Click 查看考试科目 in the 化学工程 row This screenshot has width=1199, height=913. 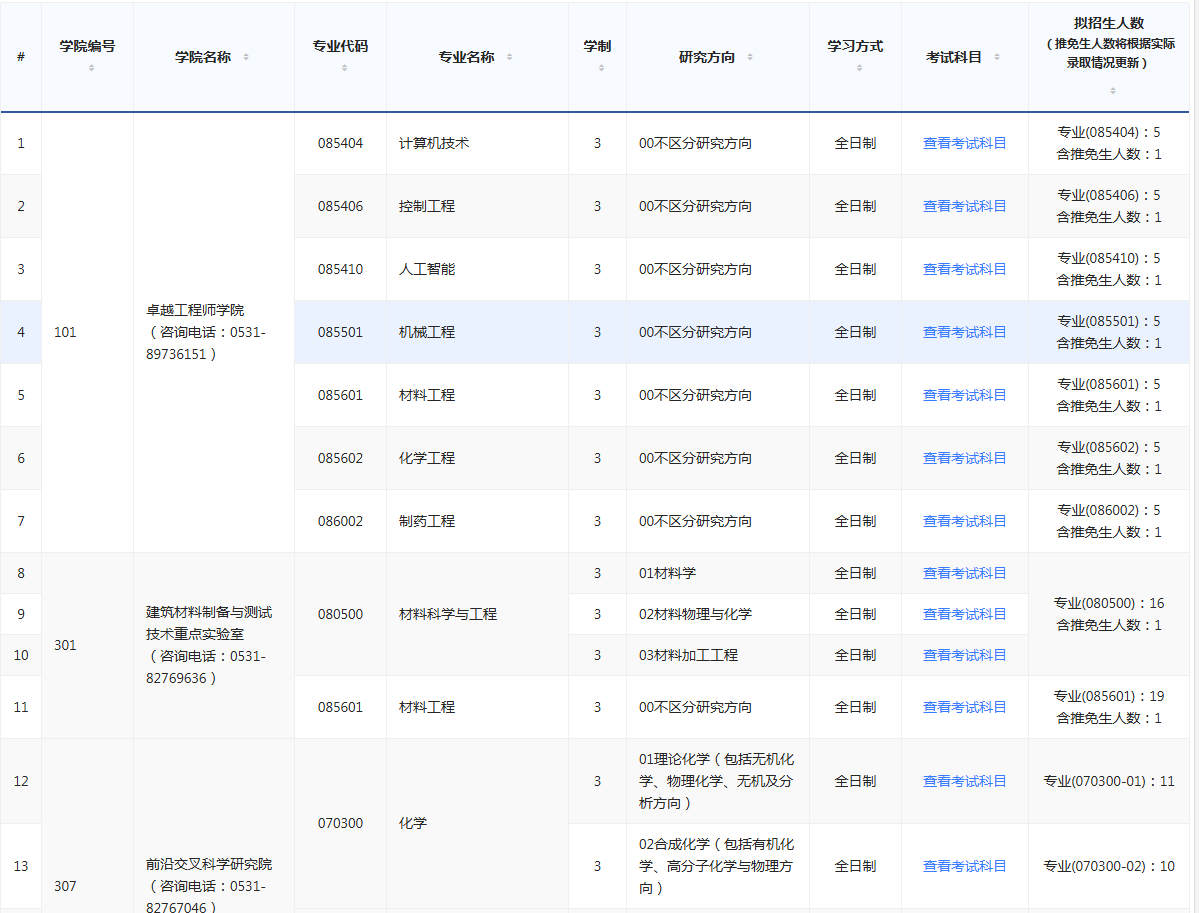(x=964, y=457)
